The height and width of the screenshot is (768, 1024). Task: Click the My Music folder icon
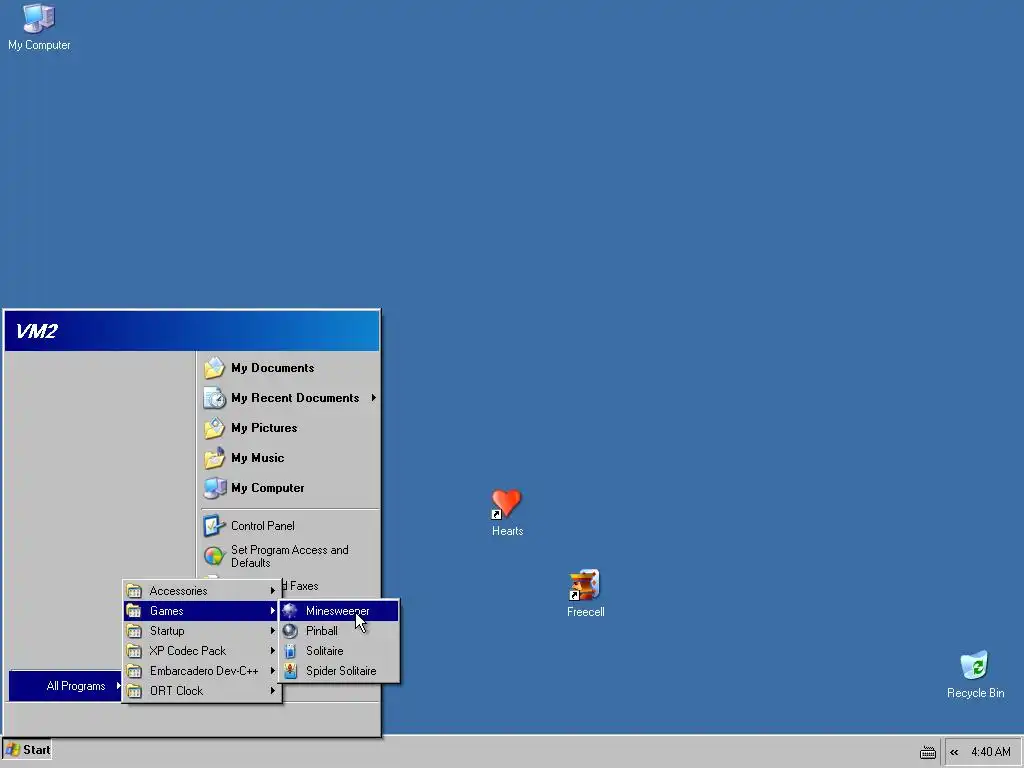click(214, 458)
